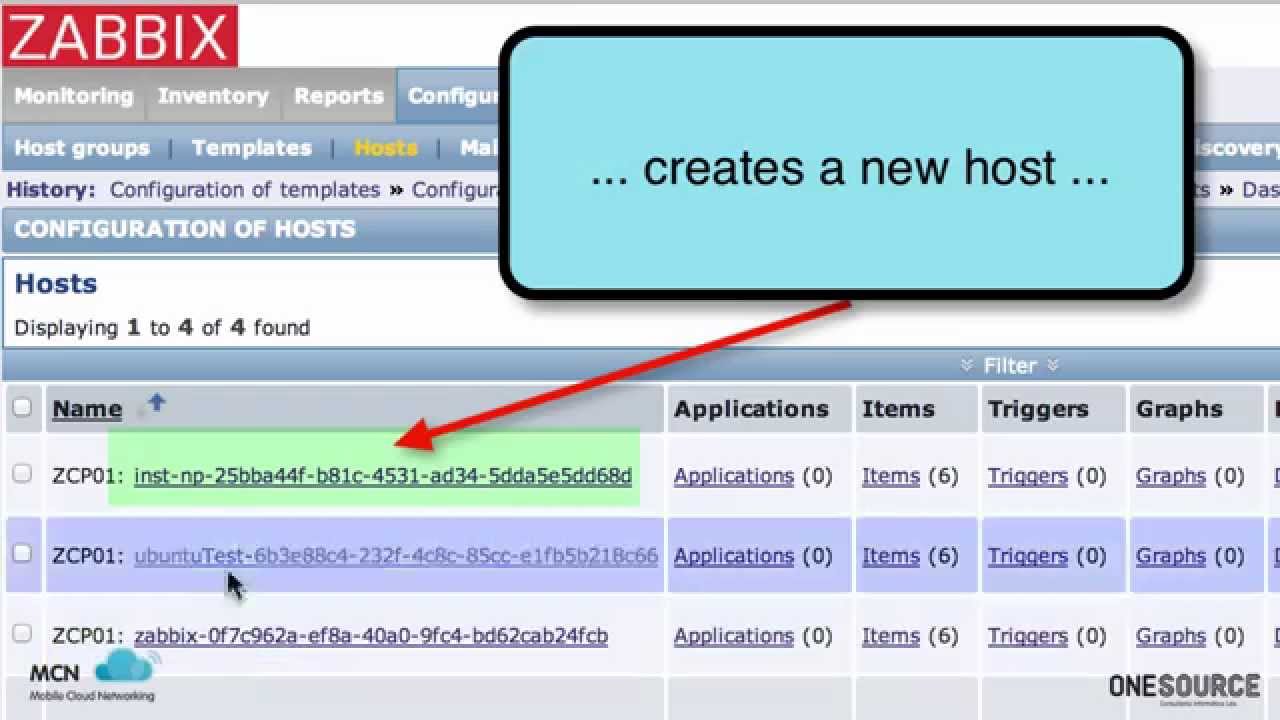Open Triggers link for ubuntuTest host
1280x720 pixels.
(x=1028, y=556)
